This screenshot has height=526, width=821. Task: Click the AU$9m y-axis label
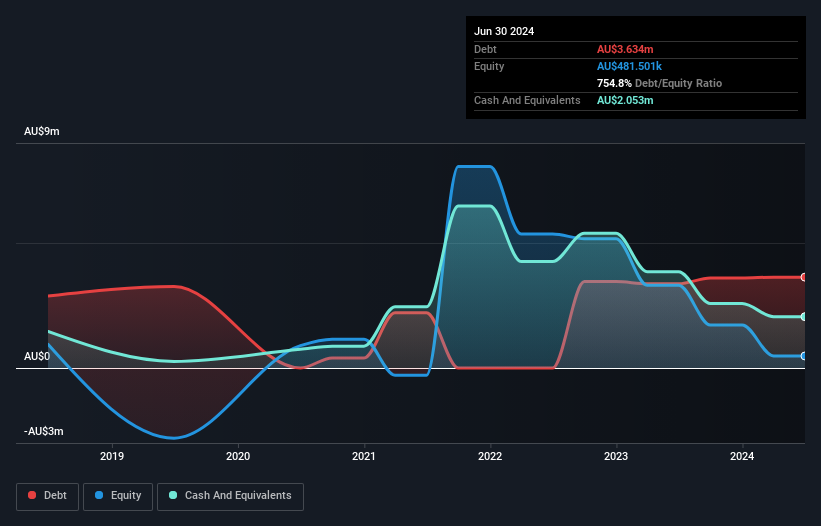(42, 131)
